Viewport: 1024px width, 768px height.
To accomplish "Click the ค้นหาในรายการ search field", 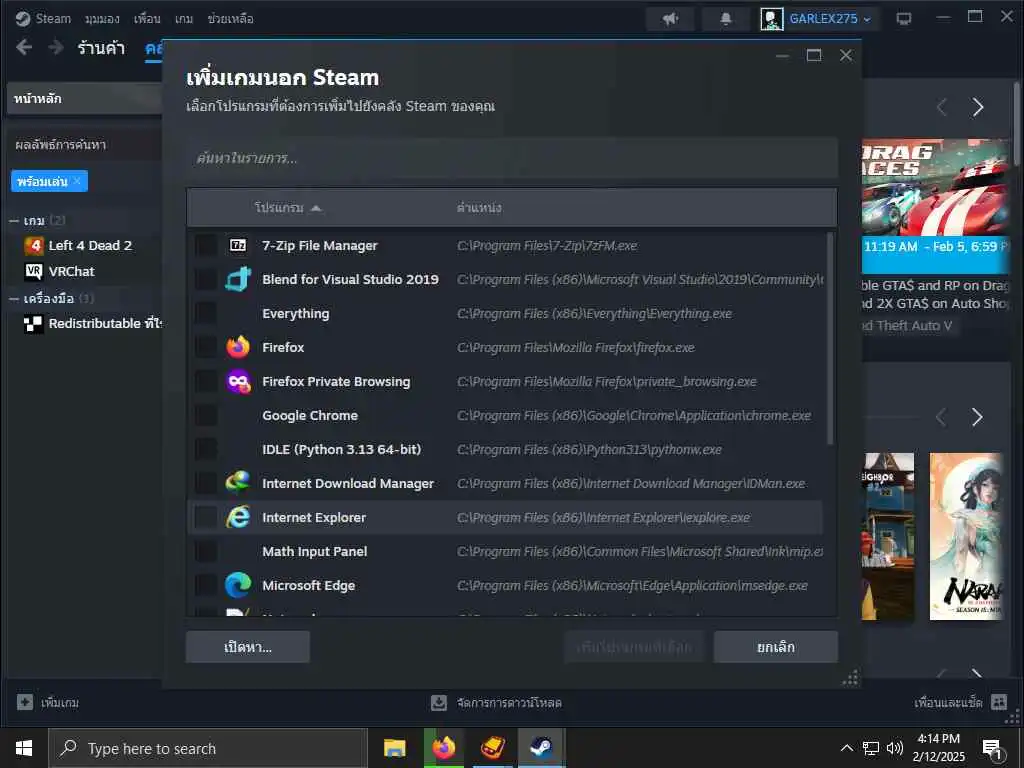I will point(511,158).
